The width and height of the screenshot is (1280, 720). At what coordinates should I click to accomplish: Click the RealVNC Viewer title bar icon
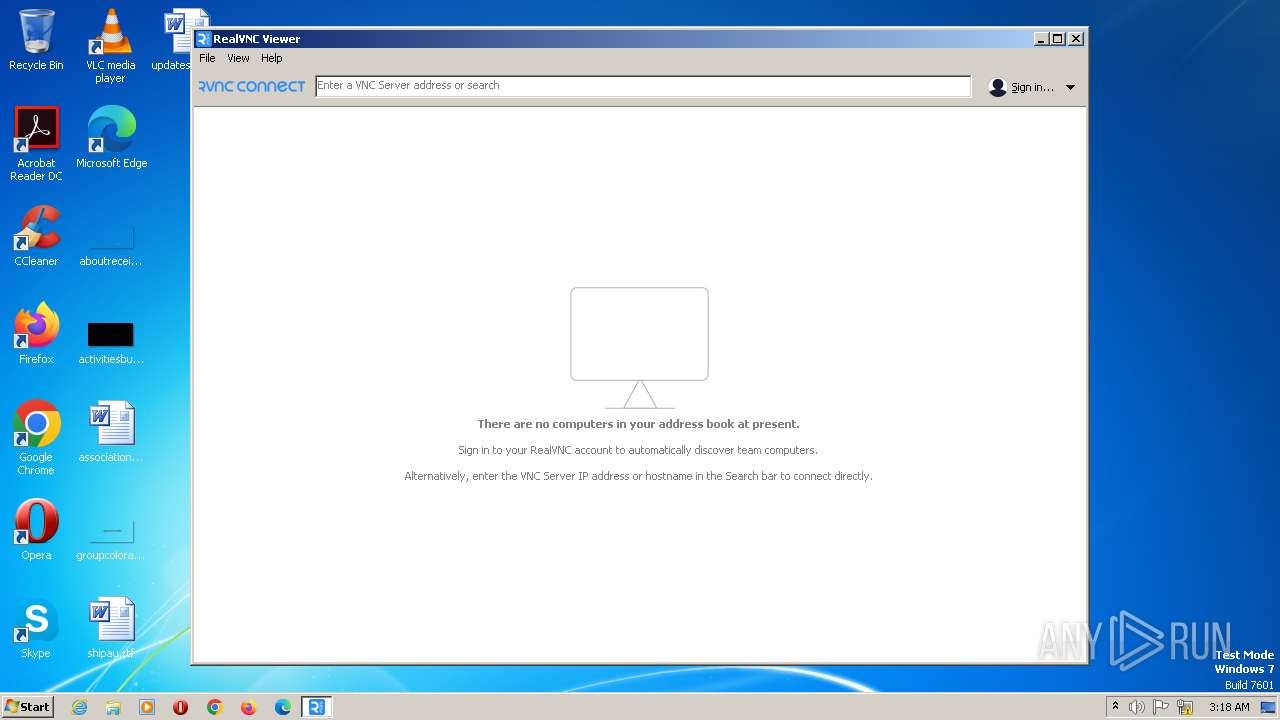coord(203,39)
